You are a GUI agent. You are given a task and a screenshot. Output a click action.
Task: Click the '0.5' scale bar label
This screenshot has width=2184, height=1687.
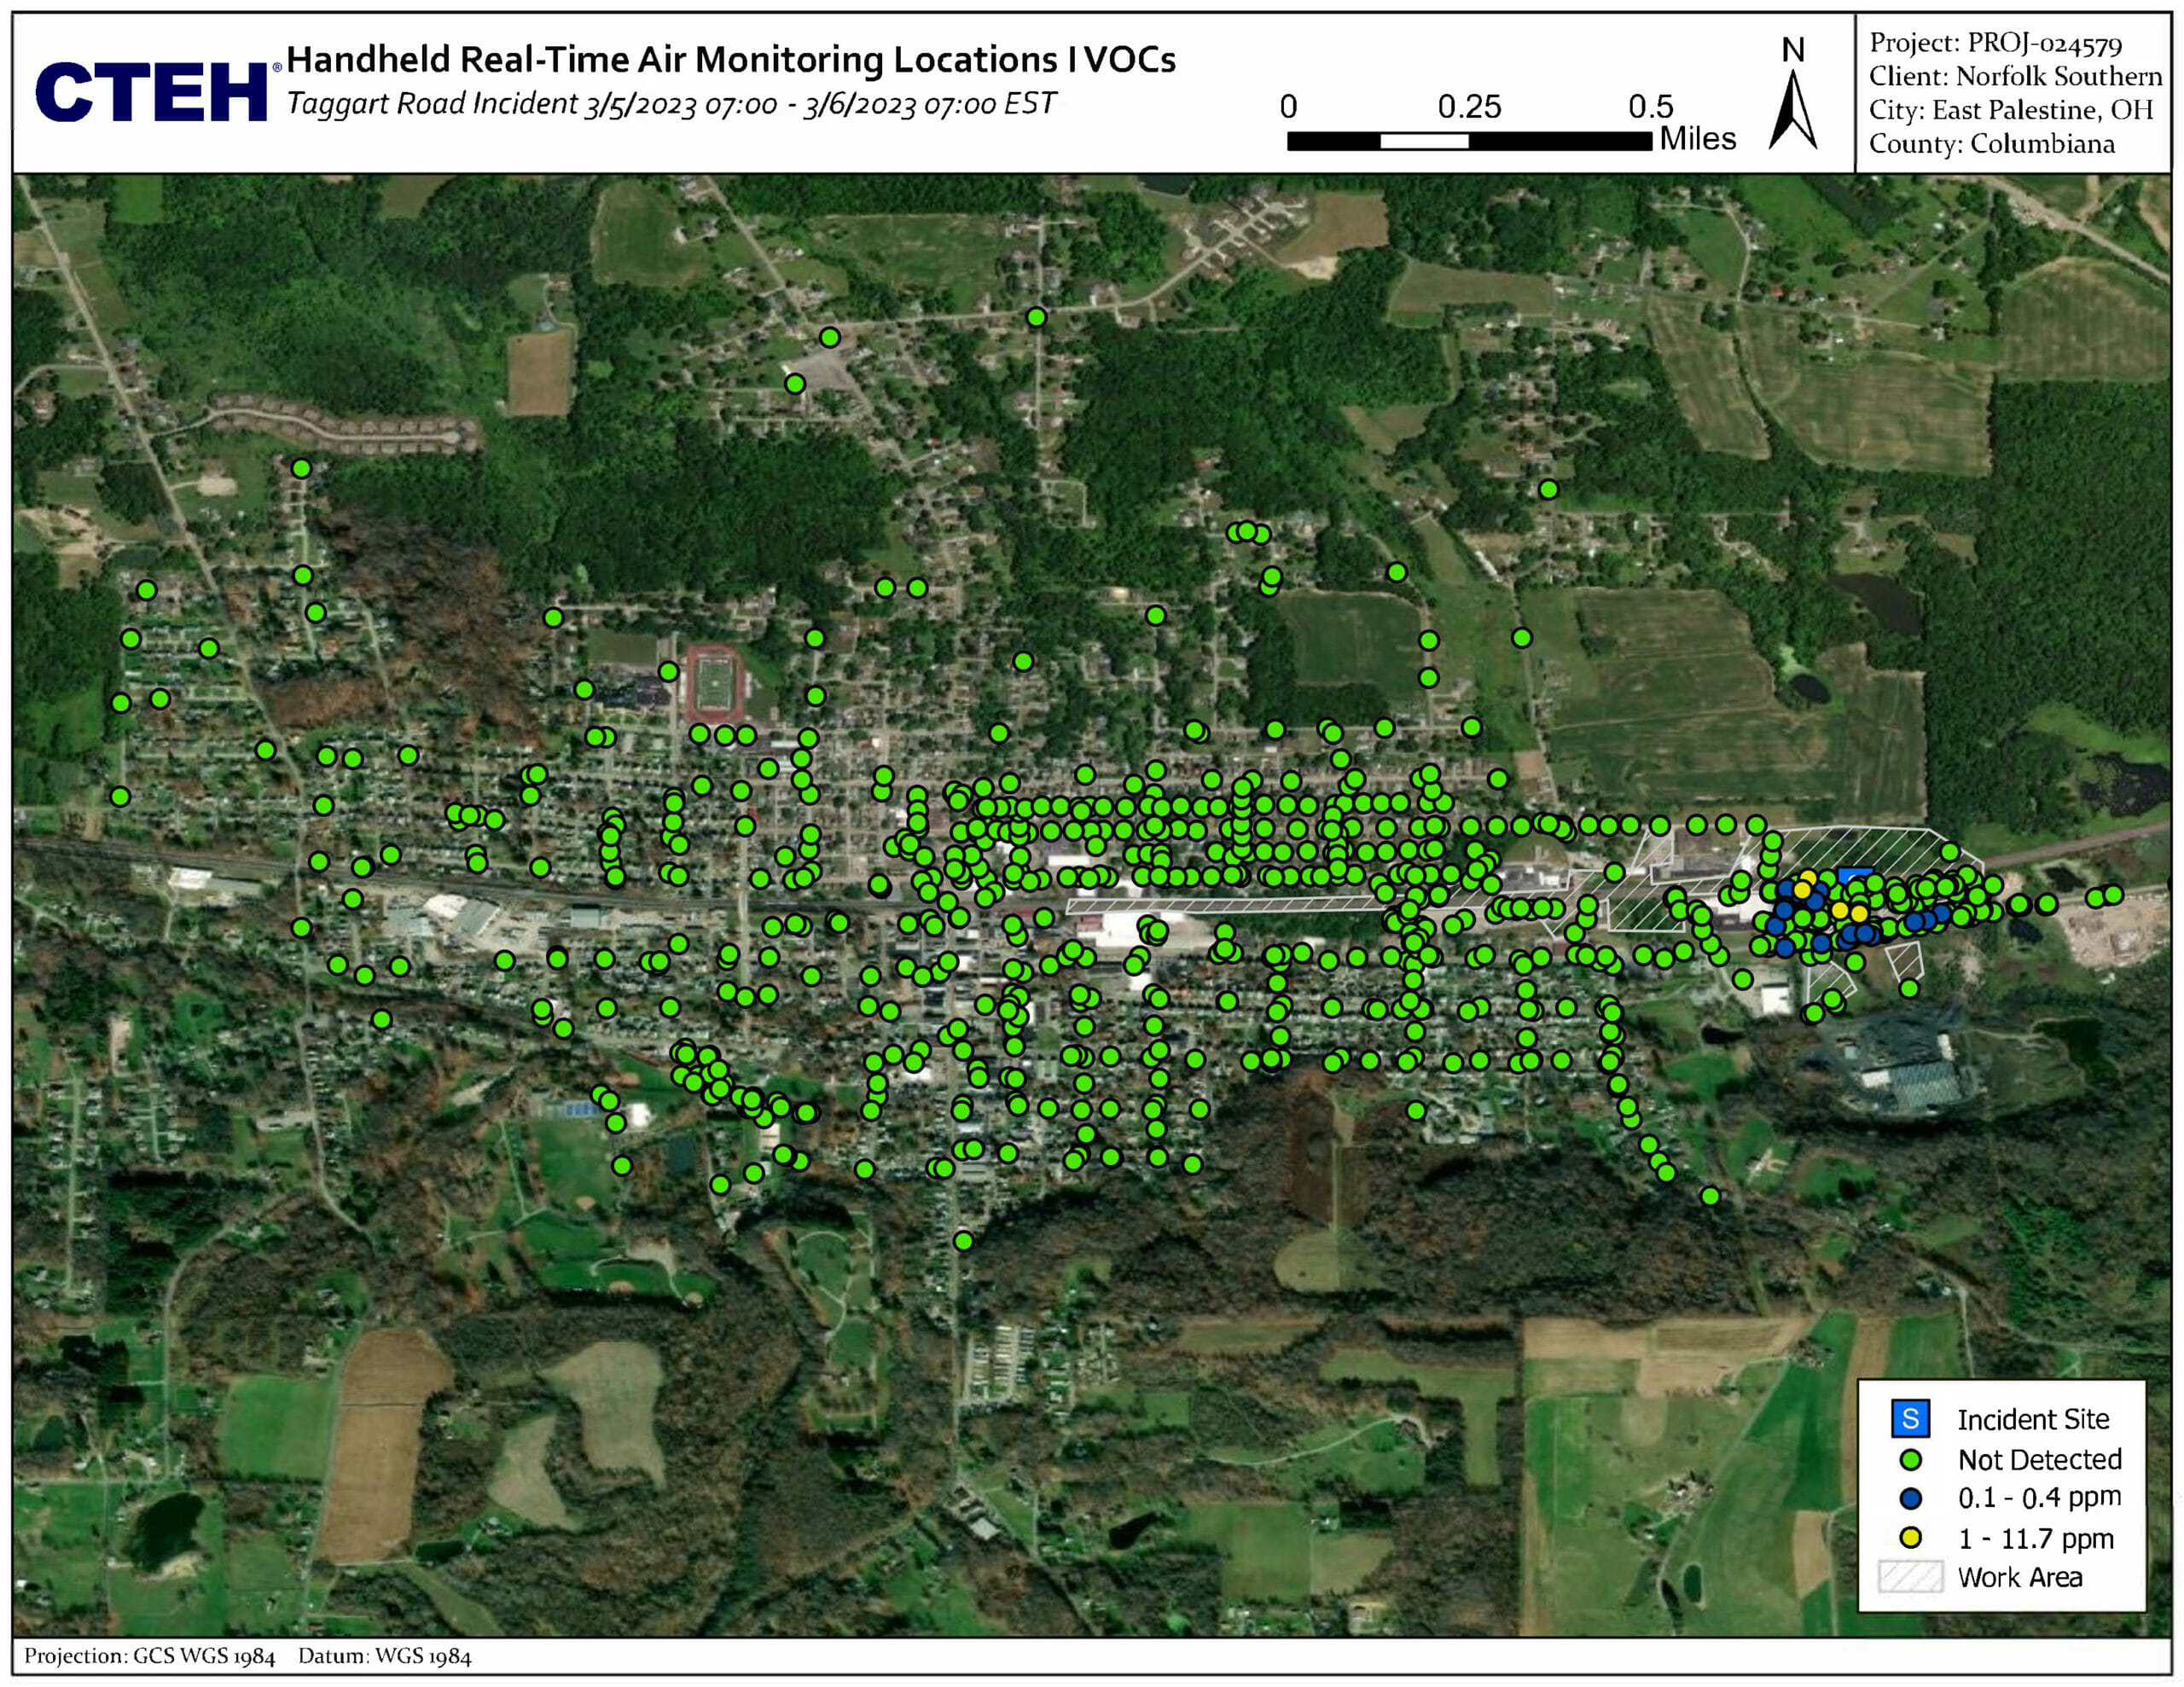[x=1650, y=107]
